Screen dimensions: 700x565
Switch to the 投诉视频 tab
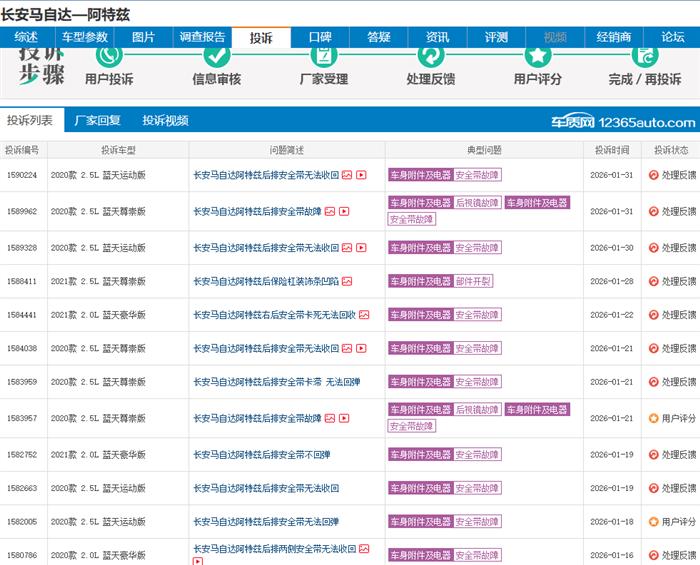(x=165, y=121)
